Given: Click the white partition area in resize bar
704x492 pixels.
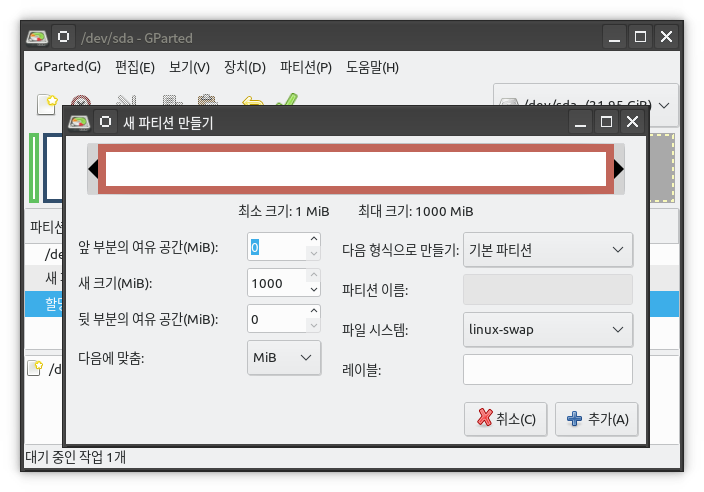Looking at the screenshot, I should (356, 169).
